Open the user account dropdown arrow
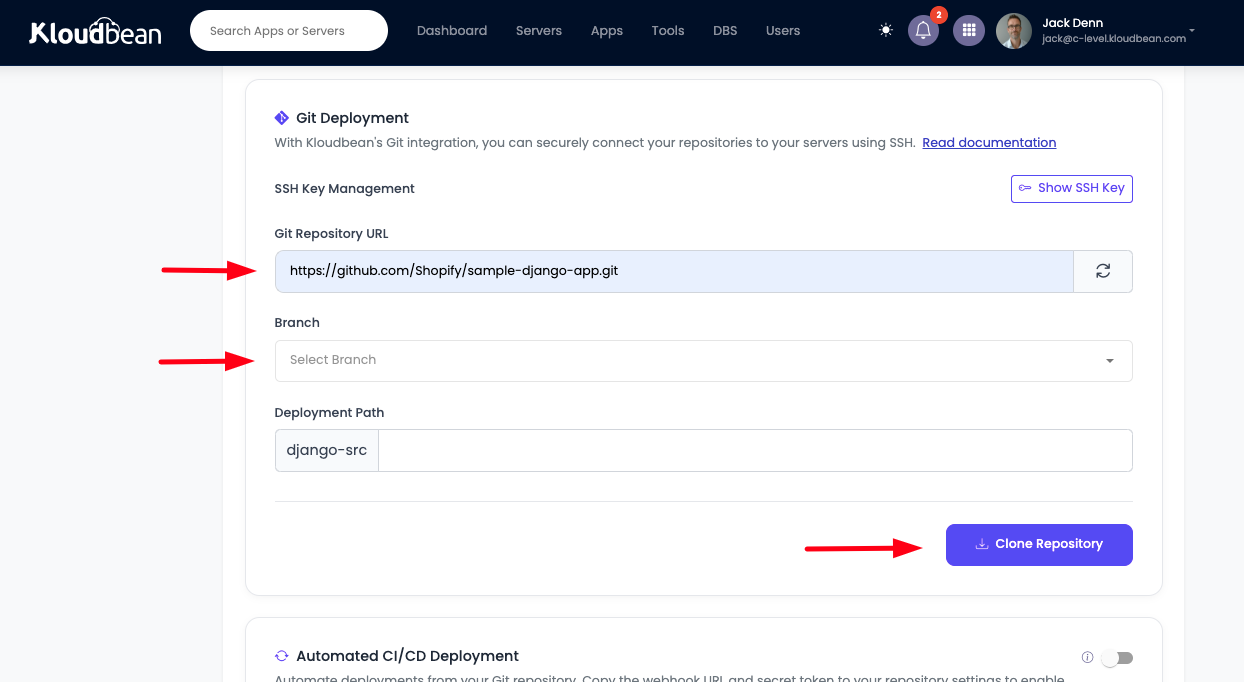 point(1192,31)
